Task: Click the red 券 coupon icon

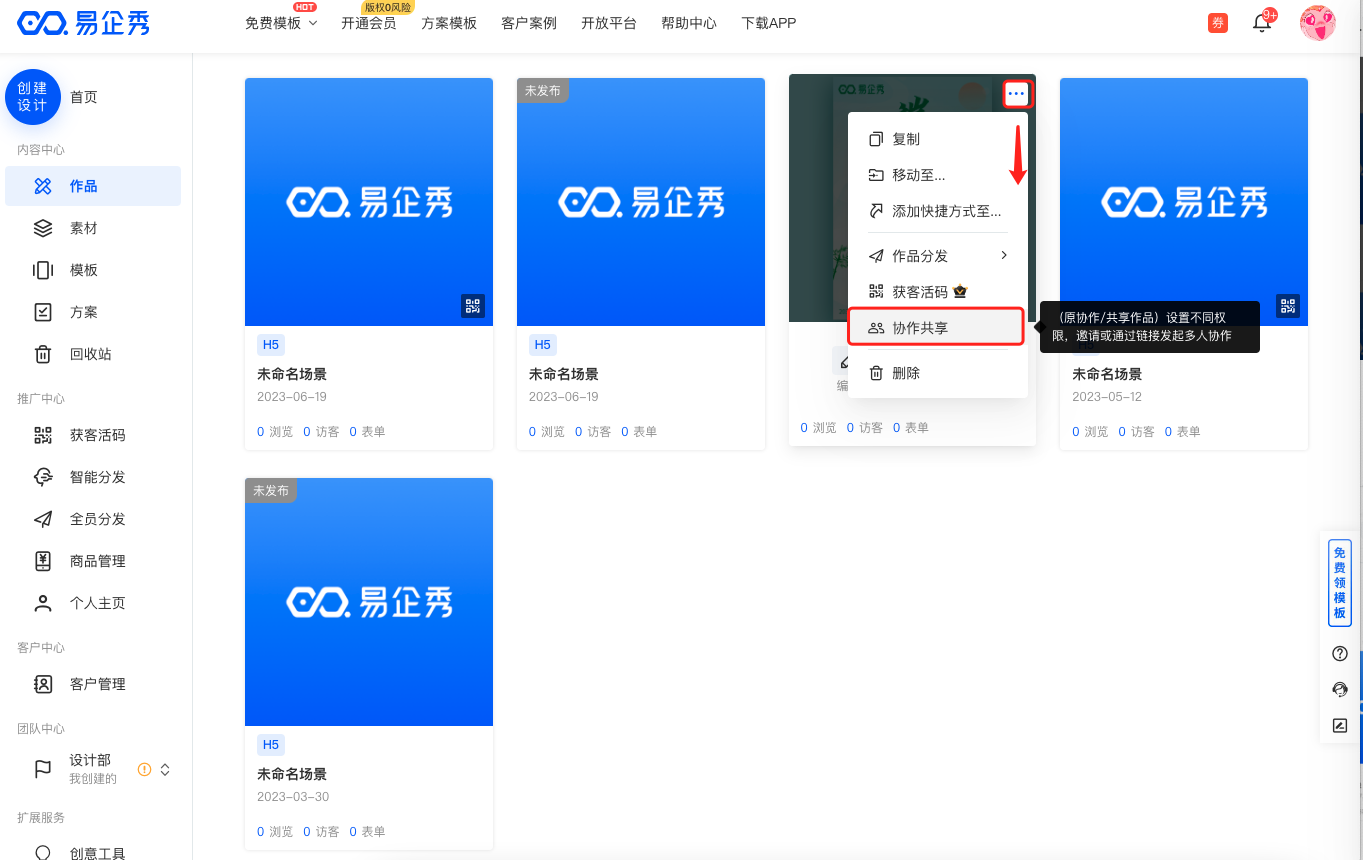Action: click(x=1218, y=23)
